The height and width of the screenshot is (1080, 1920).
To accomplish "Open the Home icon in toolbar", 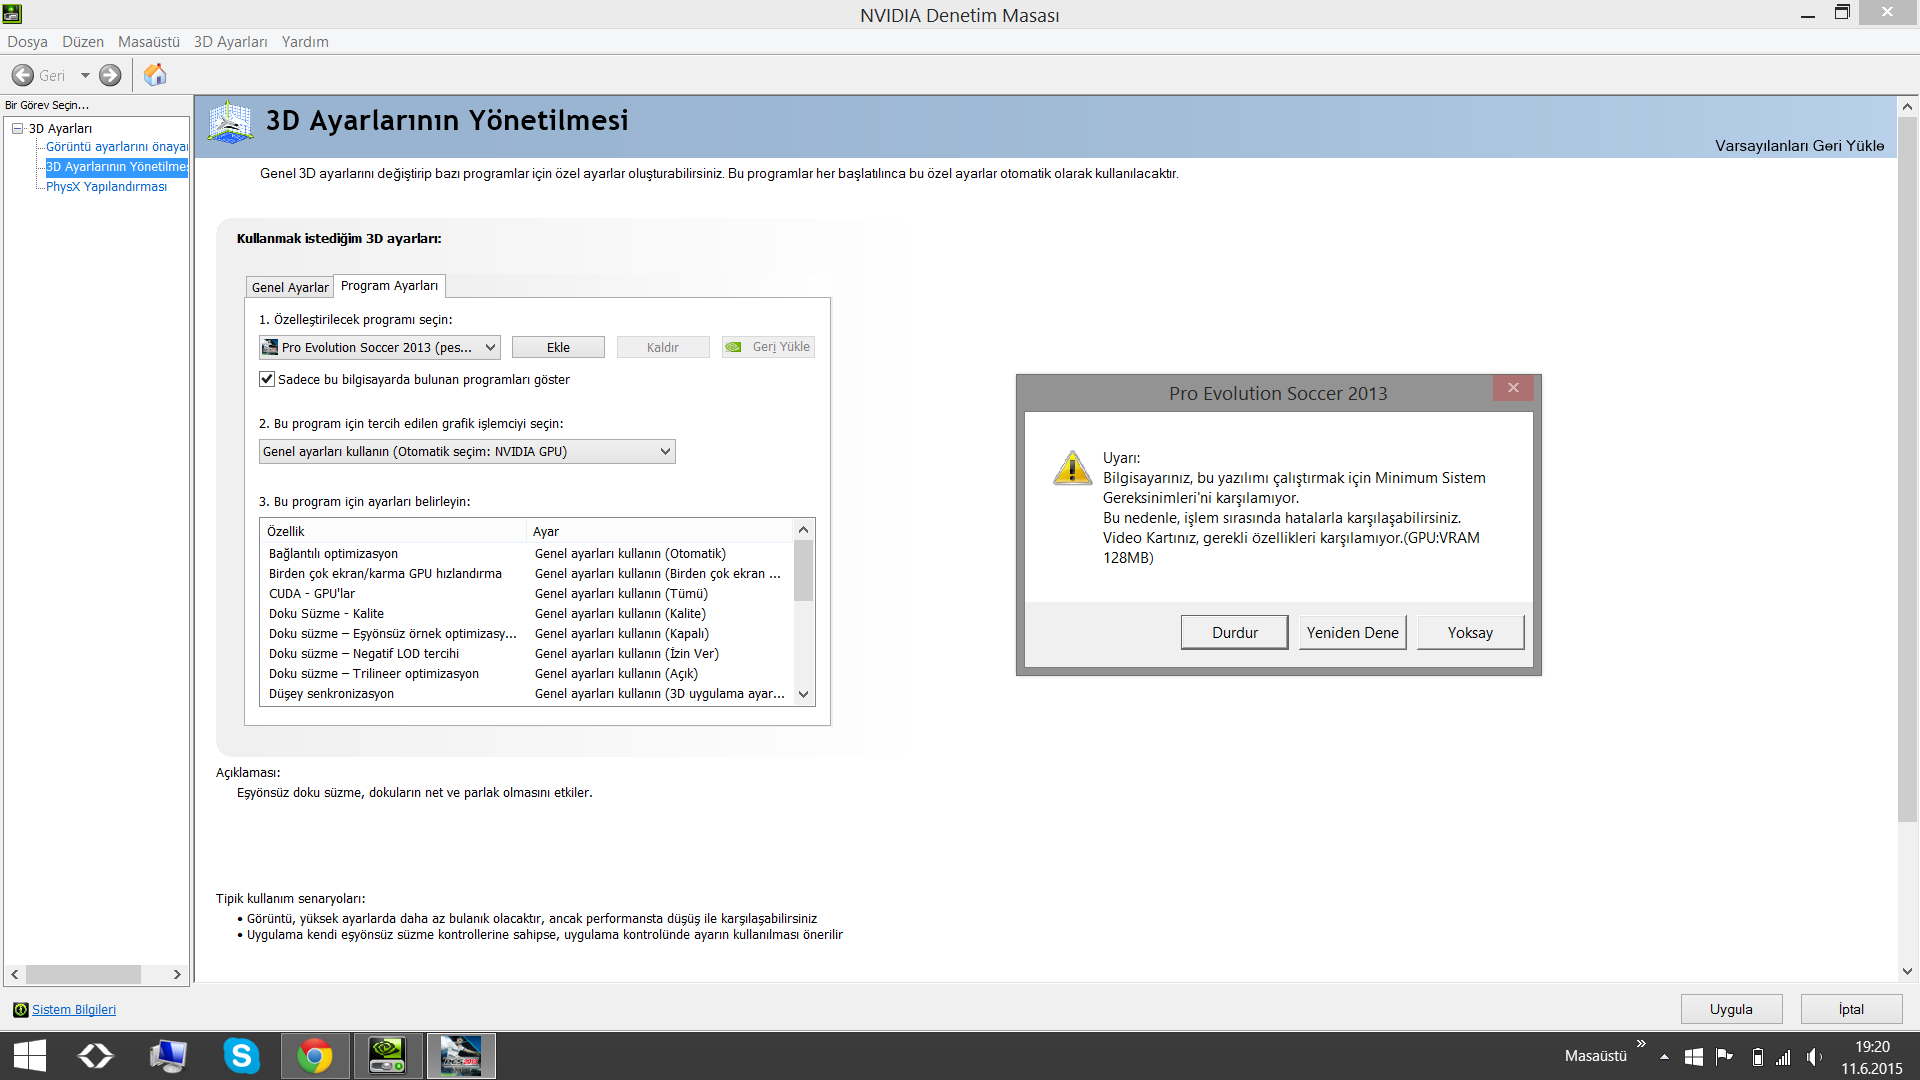I will pyautogui.click(x=155, y=75).
